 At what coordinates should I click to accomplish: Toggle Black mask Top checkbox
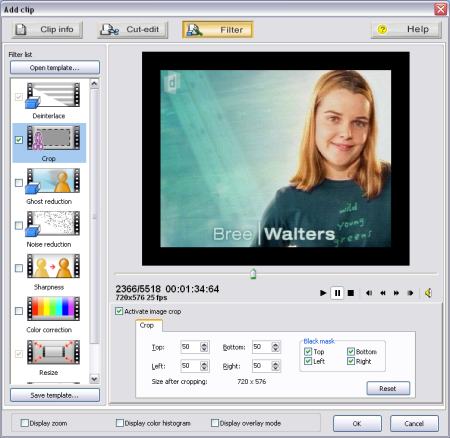point(308,352)
